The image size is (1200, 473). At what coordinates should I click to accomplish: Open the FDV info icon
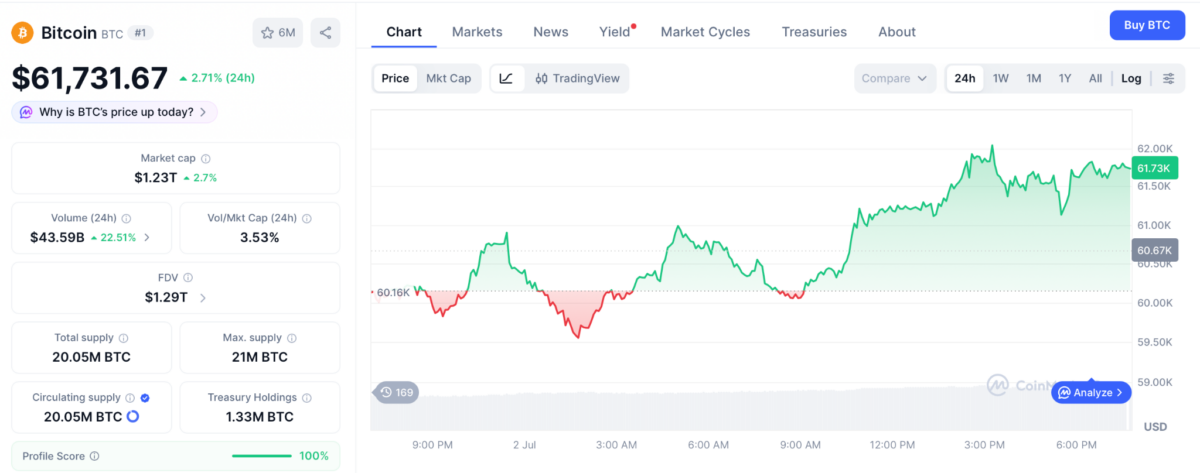pos(188,278)
